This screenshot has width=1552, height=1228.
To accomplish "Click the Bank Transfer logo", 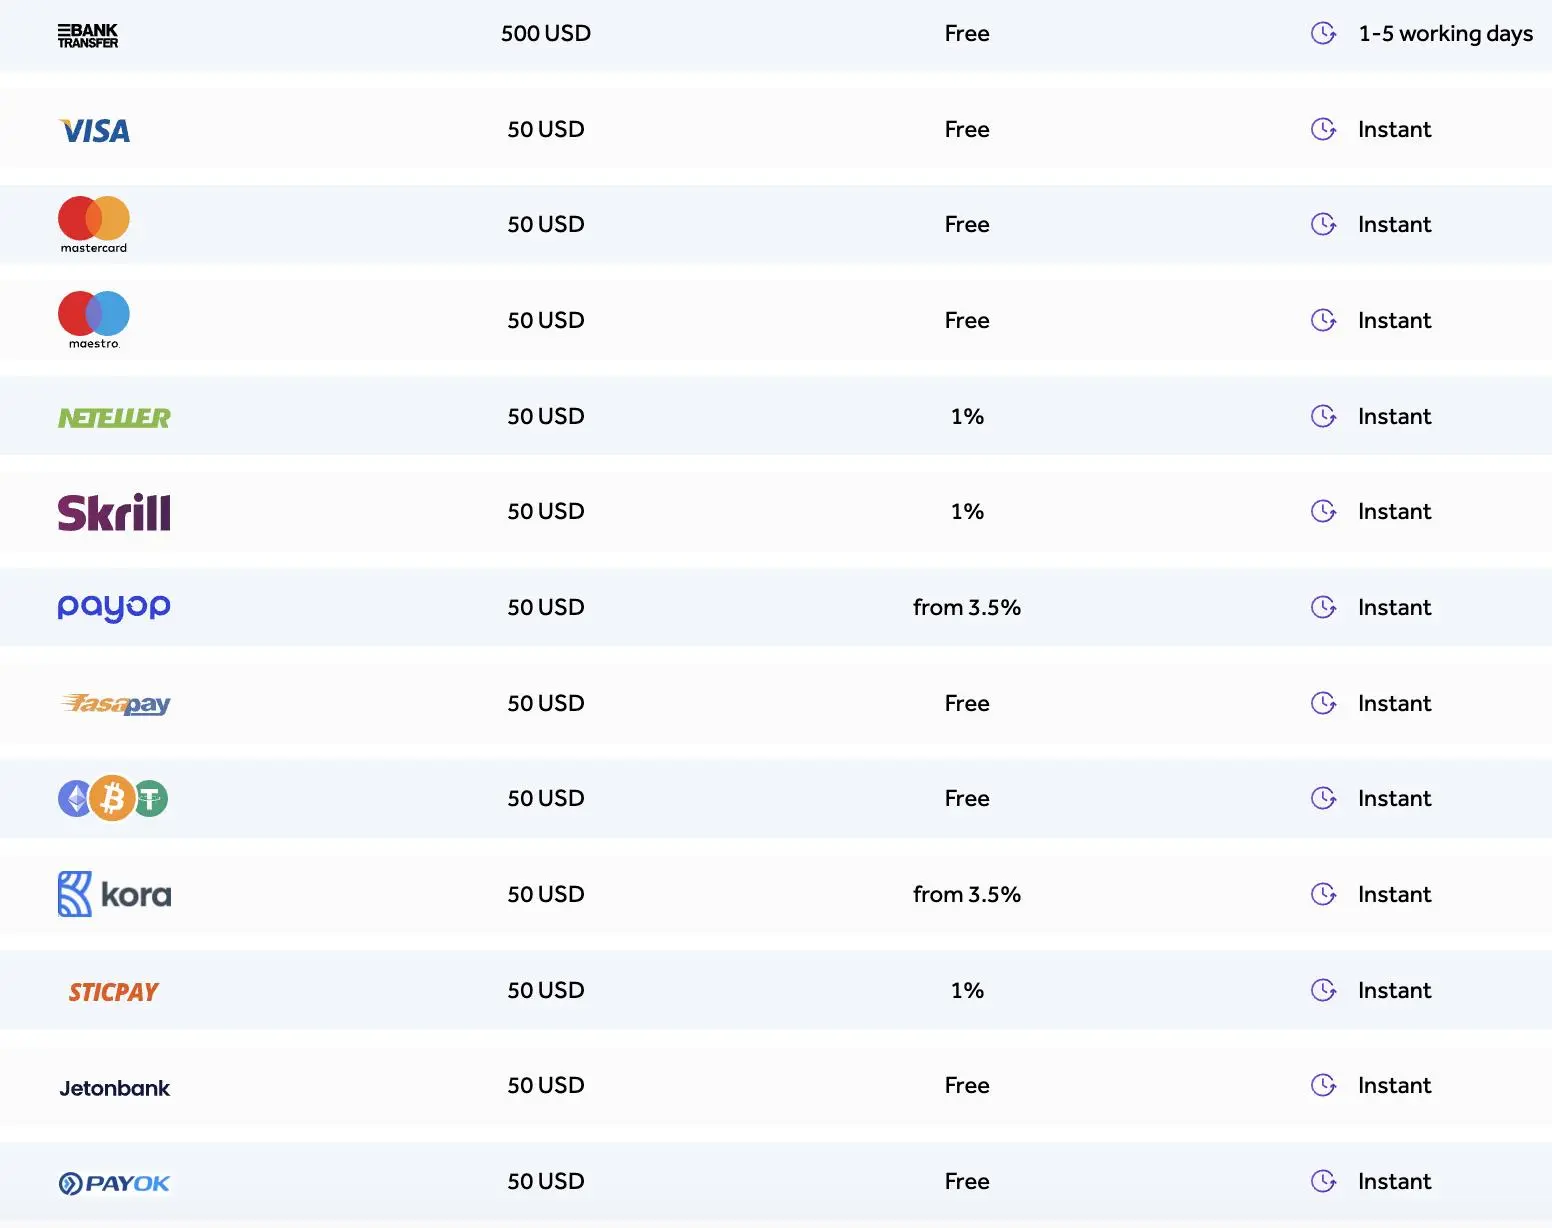I will (x=88, y=36).
